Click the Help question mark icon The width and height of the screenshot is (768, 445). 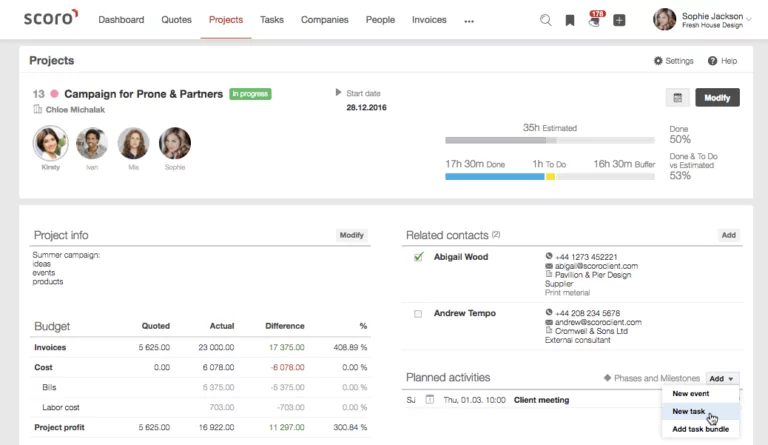tap(712, 61)
